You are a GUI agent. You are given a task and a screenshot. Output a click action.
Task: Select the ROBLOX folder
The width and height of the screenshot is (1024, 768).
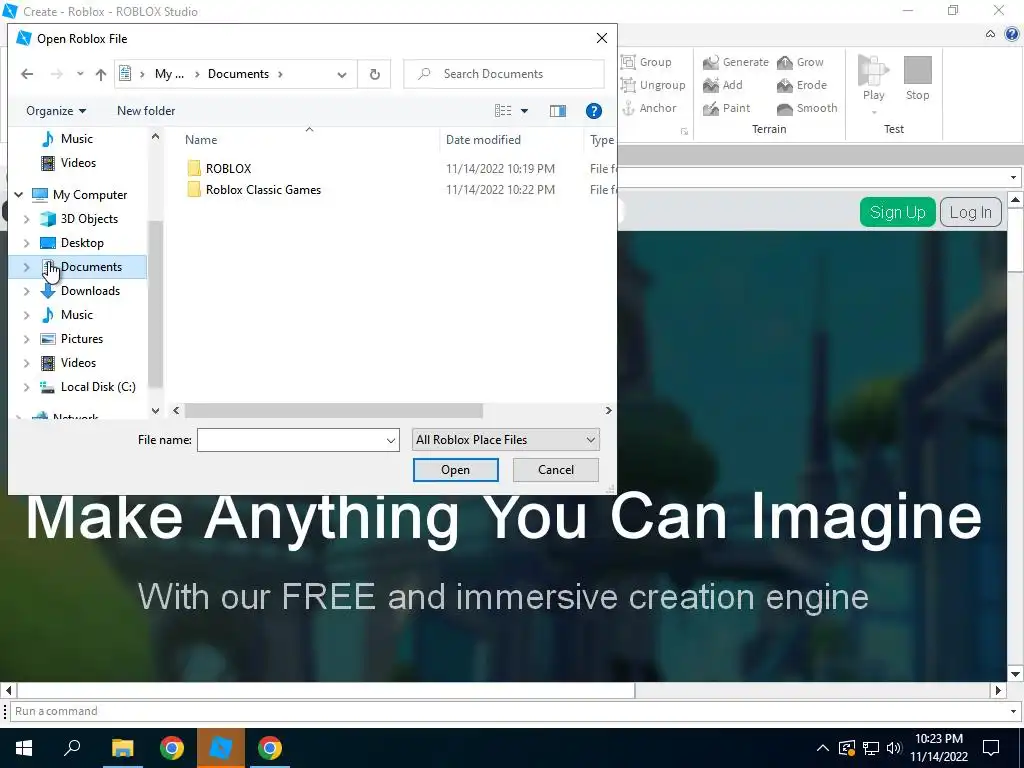228,168
